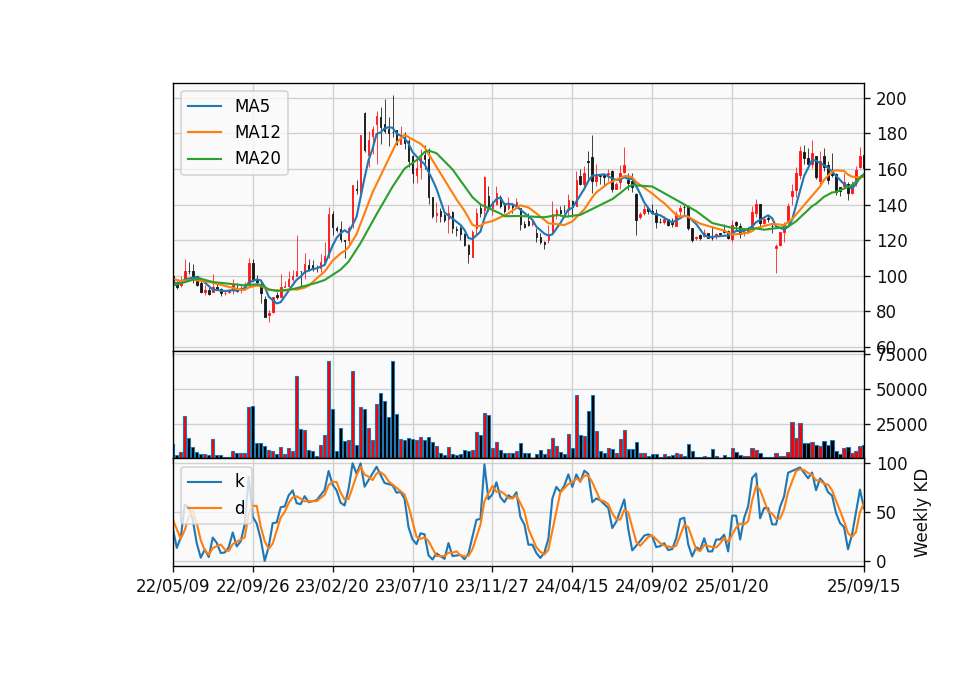Click the 0 label on KD axis
The image size is (960, 690).
click(x=881, y=561)
